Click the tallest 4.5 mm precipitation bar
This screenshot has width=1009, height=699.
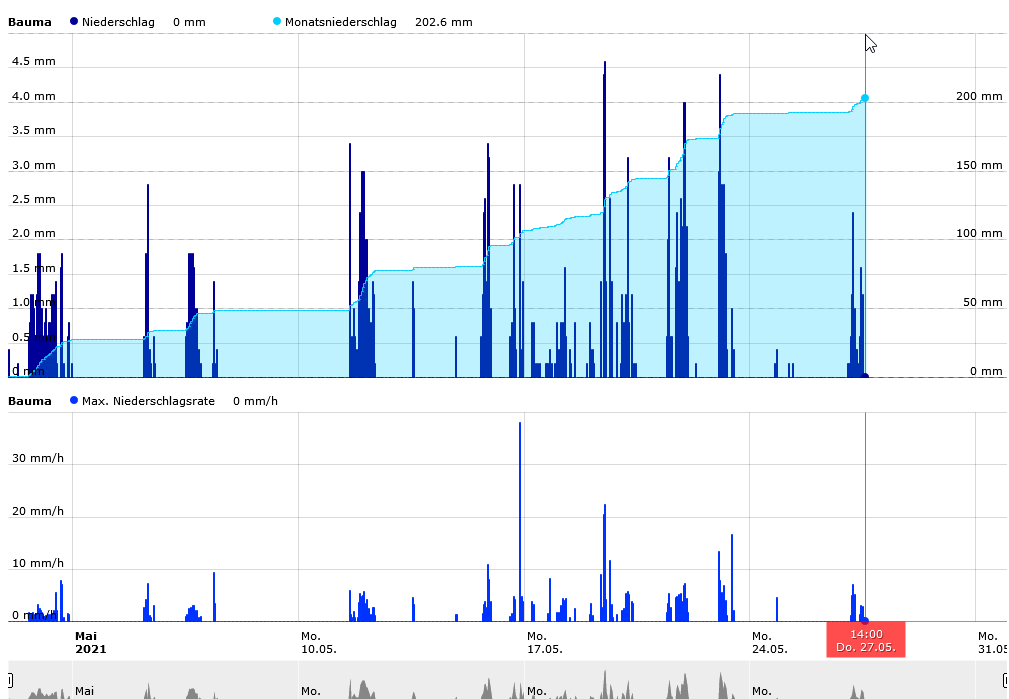tap(605, 219)
